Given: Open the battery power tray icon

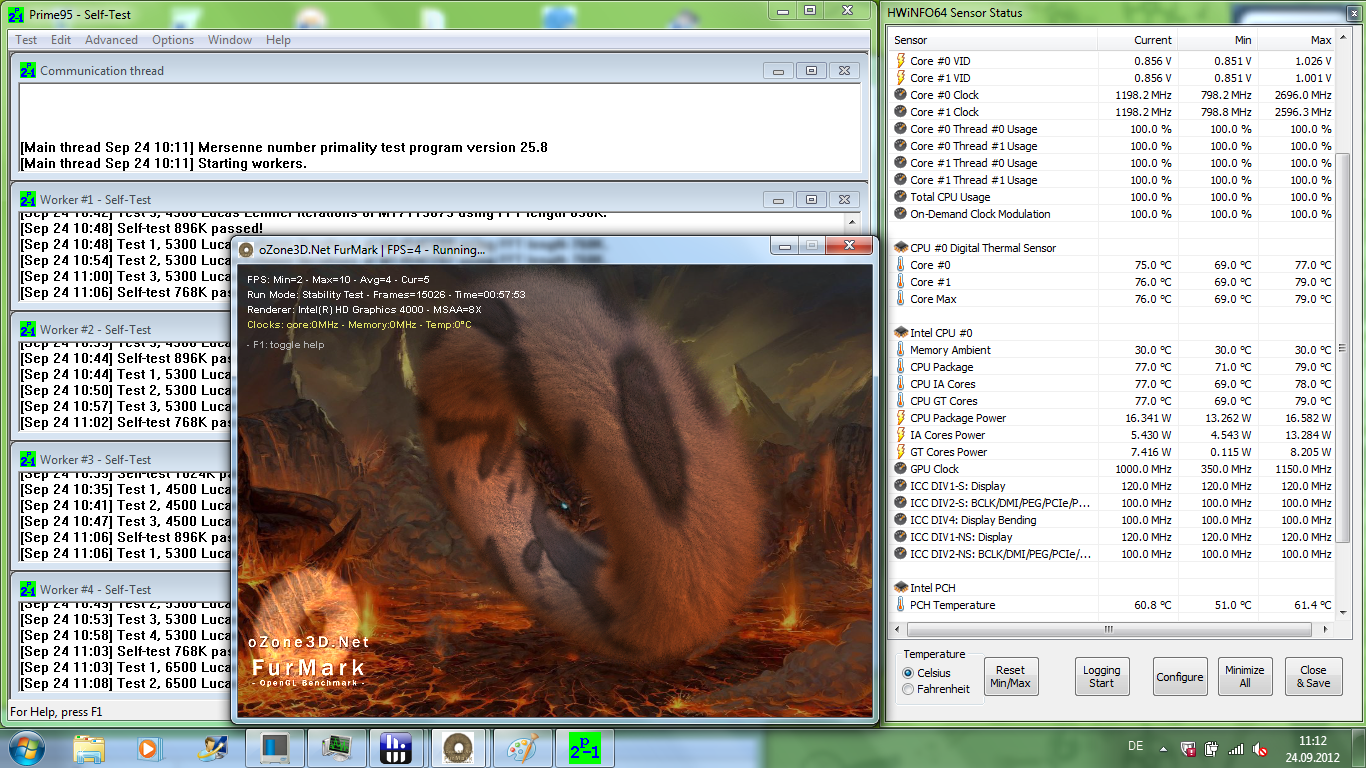Looking at the screenshot, I should pos(1212,748).
